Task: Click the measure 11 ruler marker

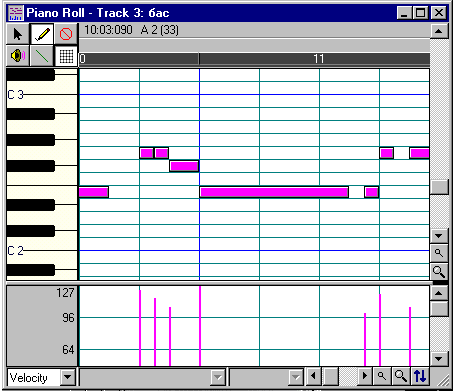Action: pyautogui.click(x=319, y=59)
